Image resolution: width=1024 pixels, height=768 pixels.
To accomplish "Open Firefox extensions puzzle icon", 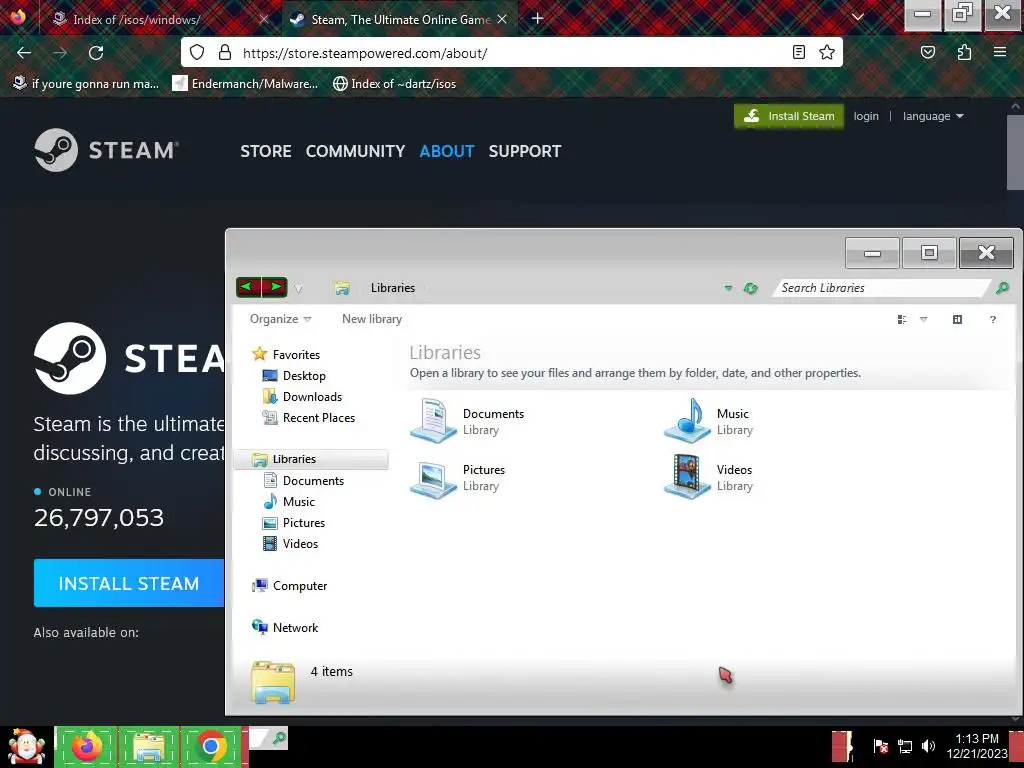I will coord(964,52).
